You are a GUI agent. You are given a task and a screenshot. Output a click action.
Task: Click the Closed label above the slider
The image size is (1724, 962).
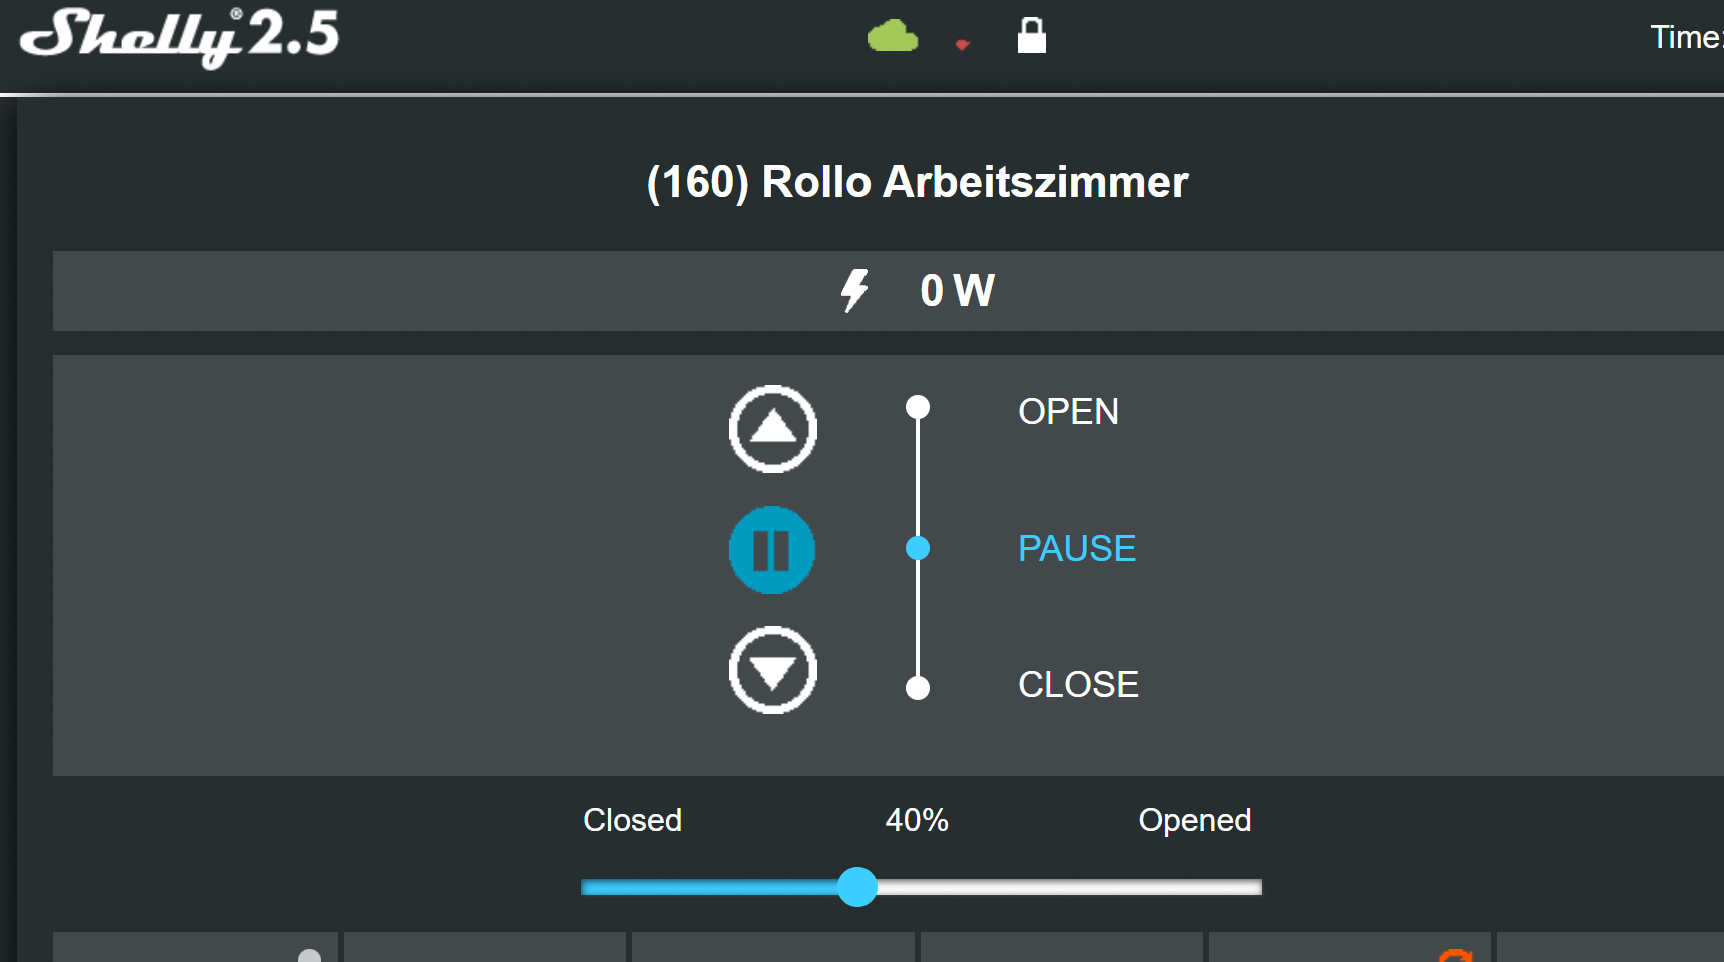click(632, 820)
